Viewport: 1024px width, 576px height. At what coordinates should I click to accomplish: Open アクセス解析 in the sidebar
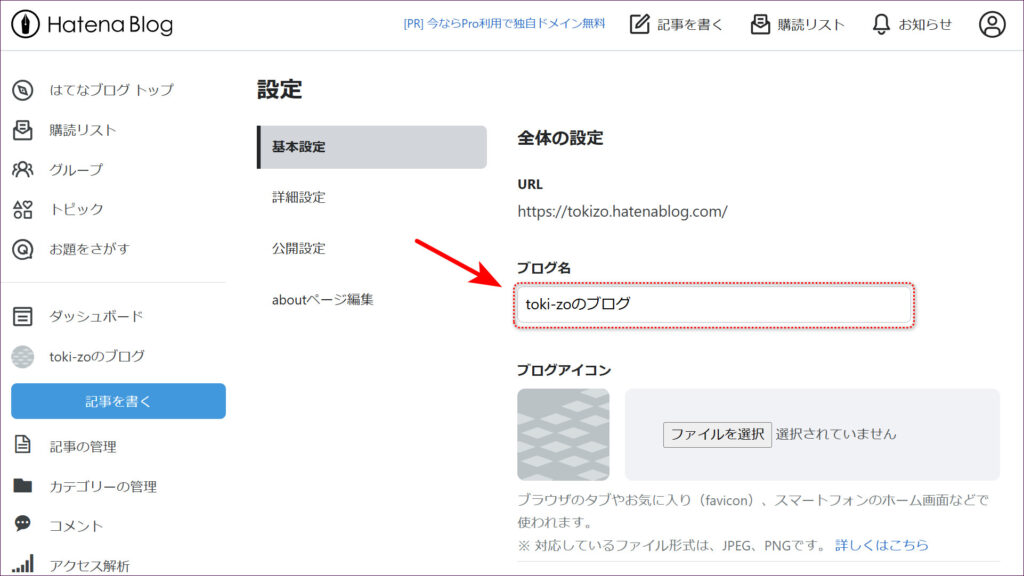click(x=89, y=566)
